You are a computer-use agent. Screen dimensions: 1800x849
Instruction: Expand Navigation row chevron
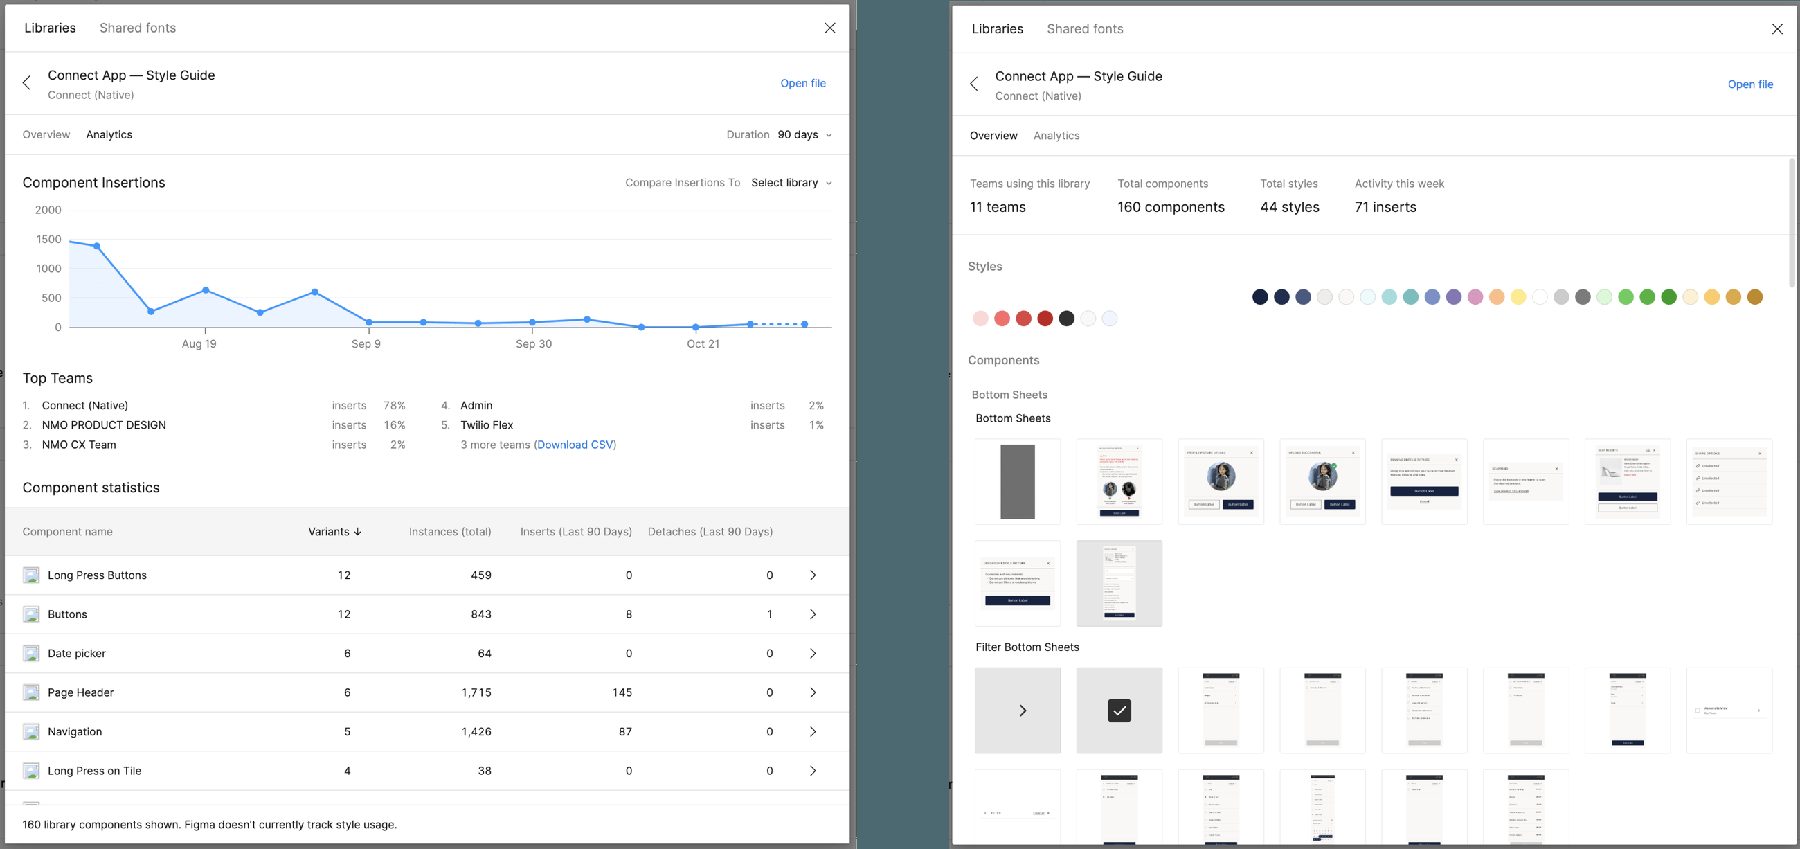813,732
